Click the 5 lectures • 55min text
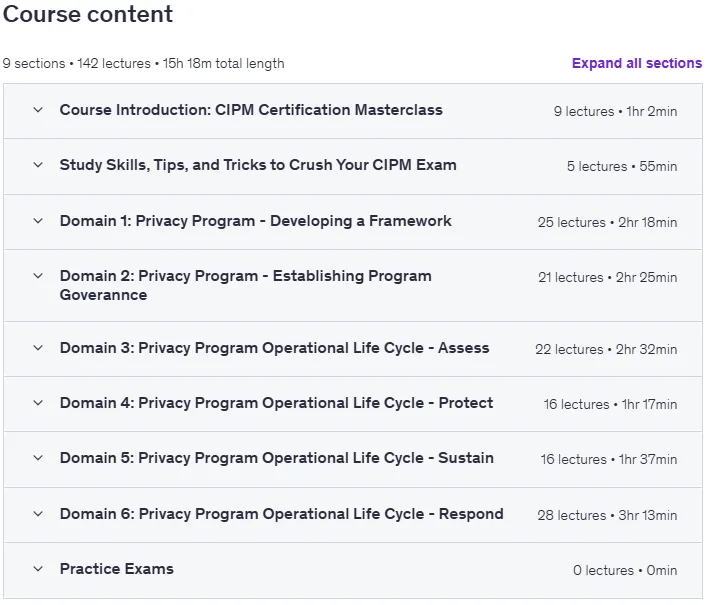 tap(622, 166)
